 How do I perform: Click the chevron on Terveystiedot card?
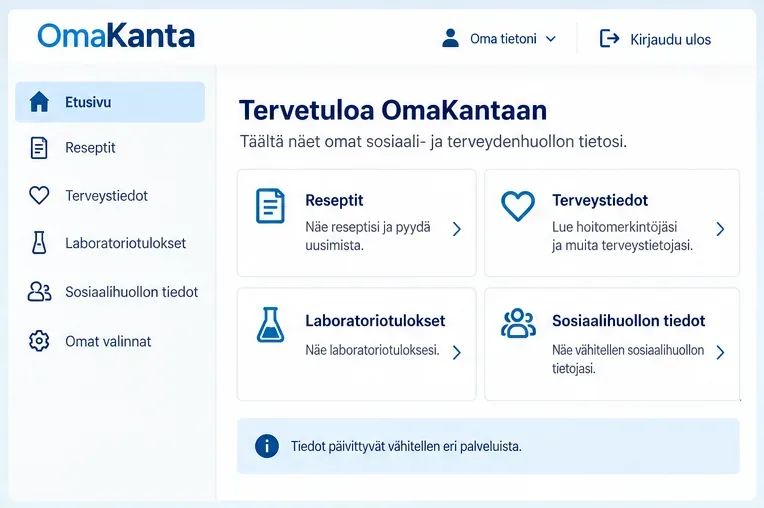(x=720, y=229)
